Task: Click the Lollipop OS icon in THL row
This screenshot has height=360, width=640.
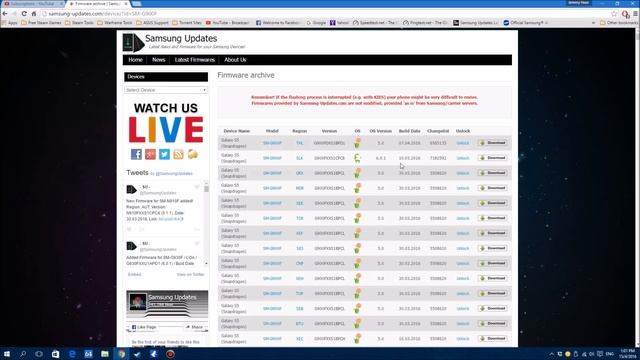Action: point(358,143)
